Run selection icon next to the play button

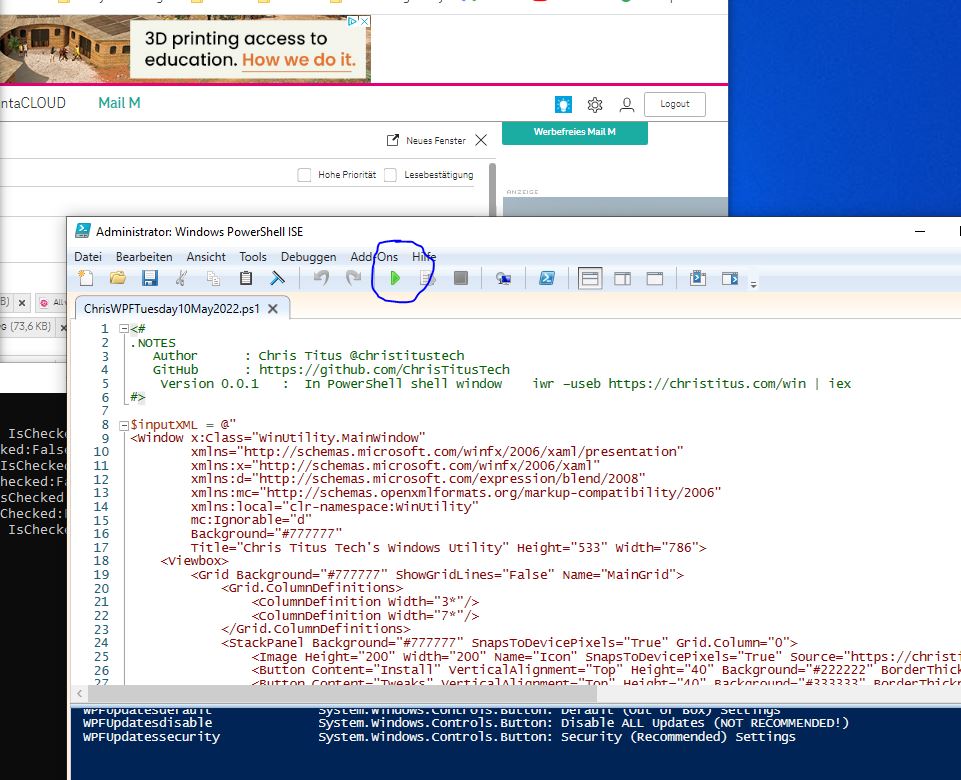[x=428, y=278]
